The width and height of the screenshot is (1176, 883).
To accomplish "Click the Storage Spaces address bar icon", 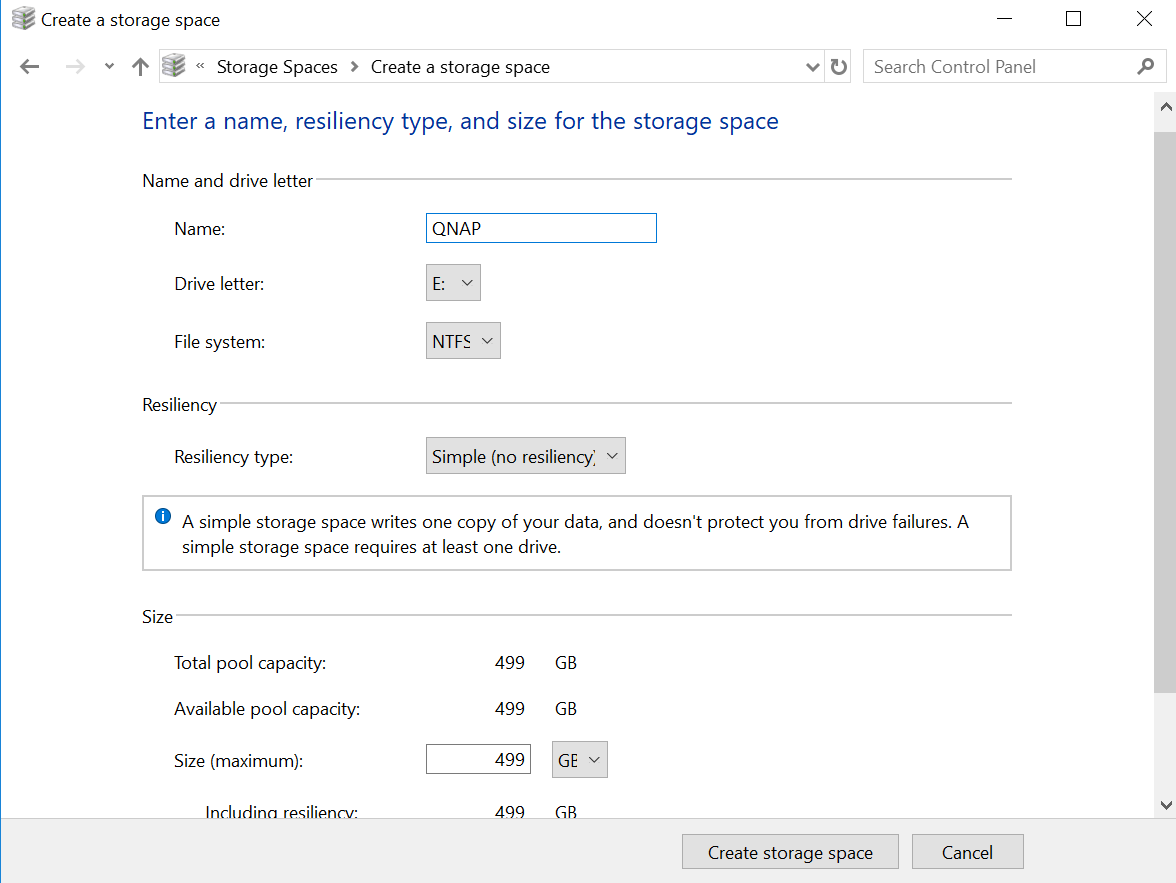I will (174, 66).
